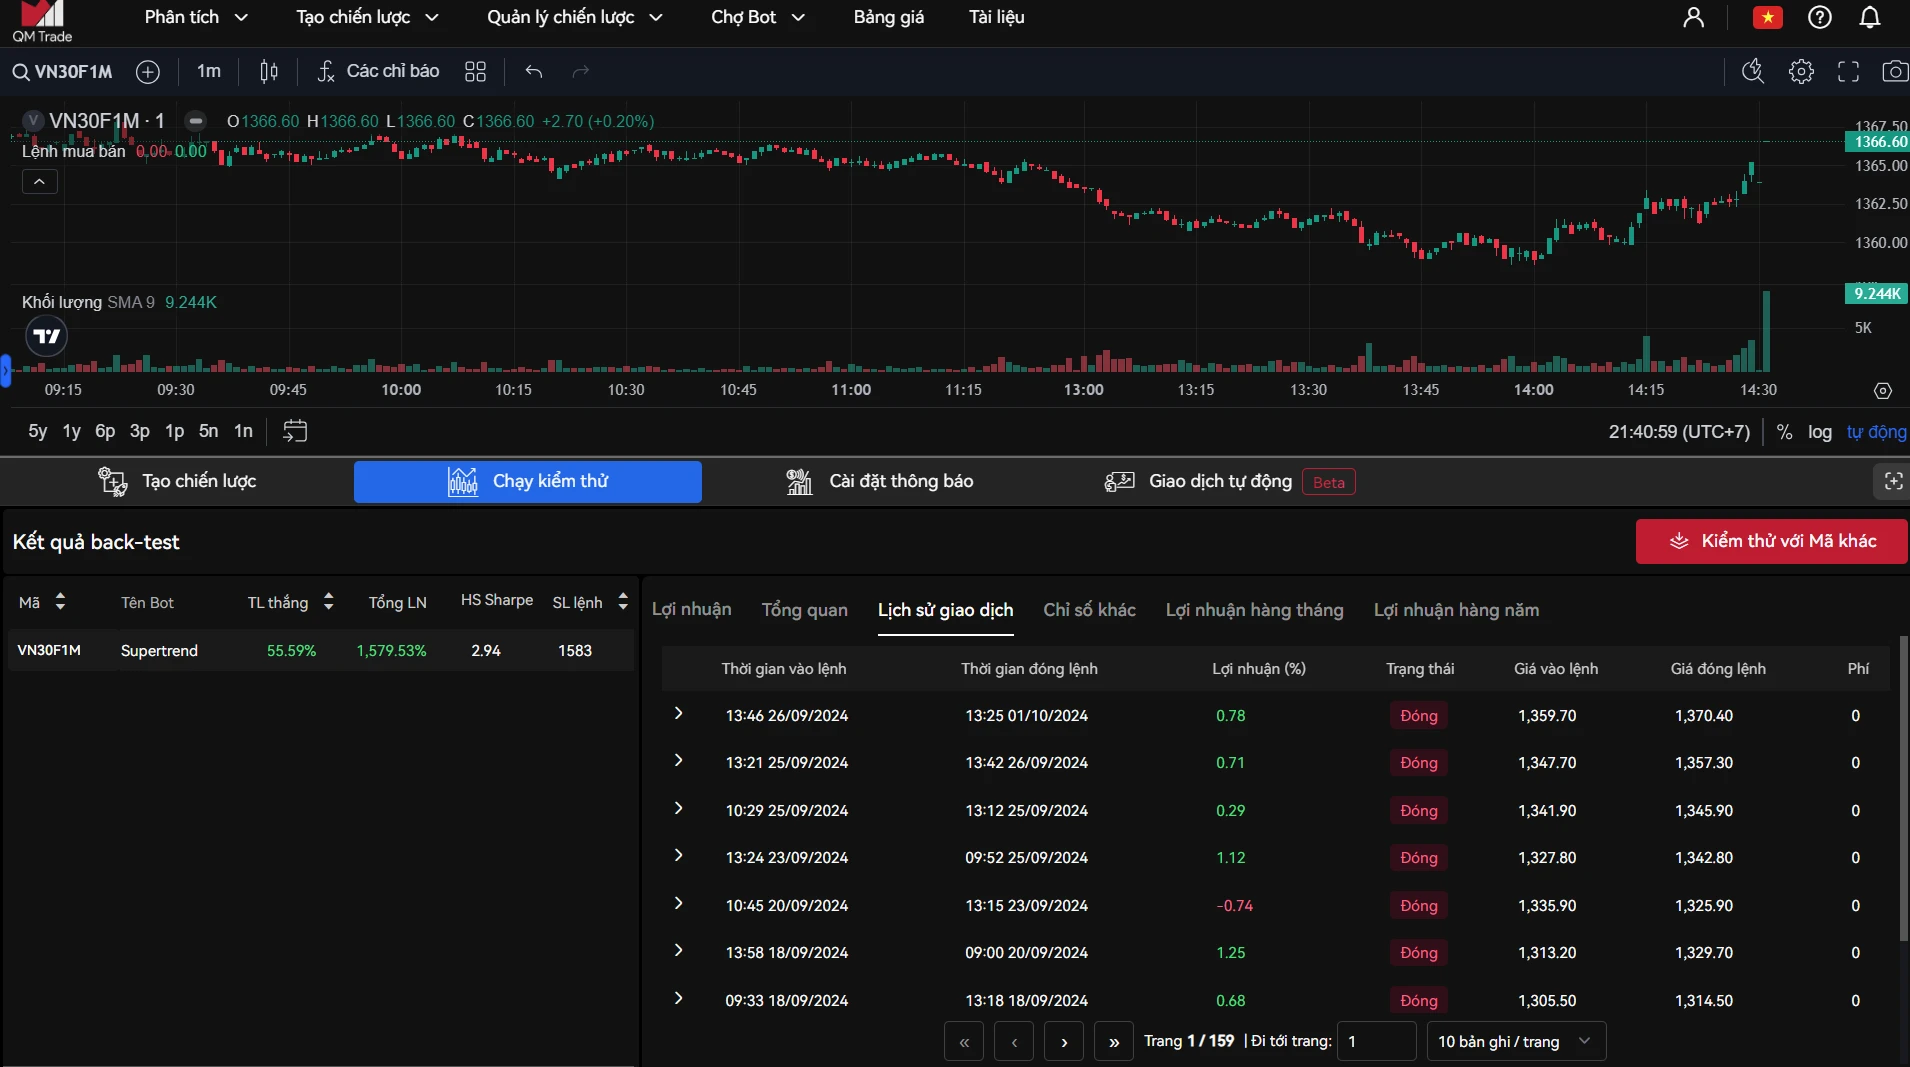Open 'Lợi nhuận hàng tháng' tab
This screenshot has width=1910, height=1067.
click(x=1255, y=610)
